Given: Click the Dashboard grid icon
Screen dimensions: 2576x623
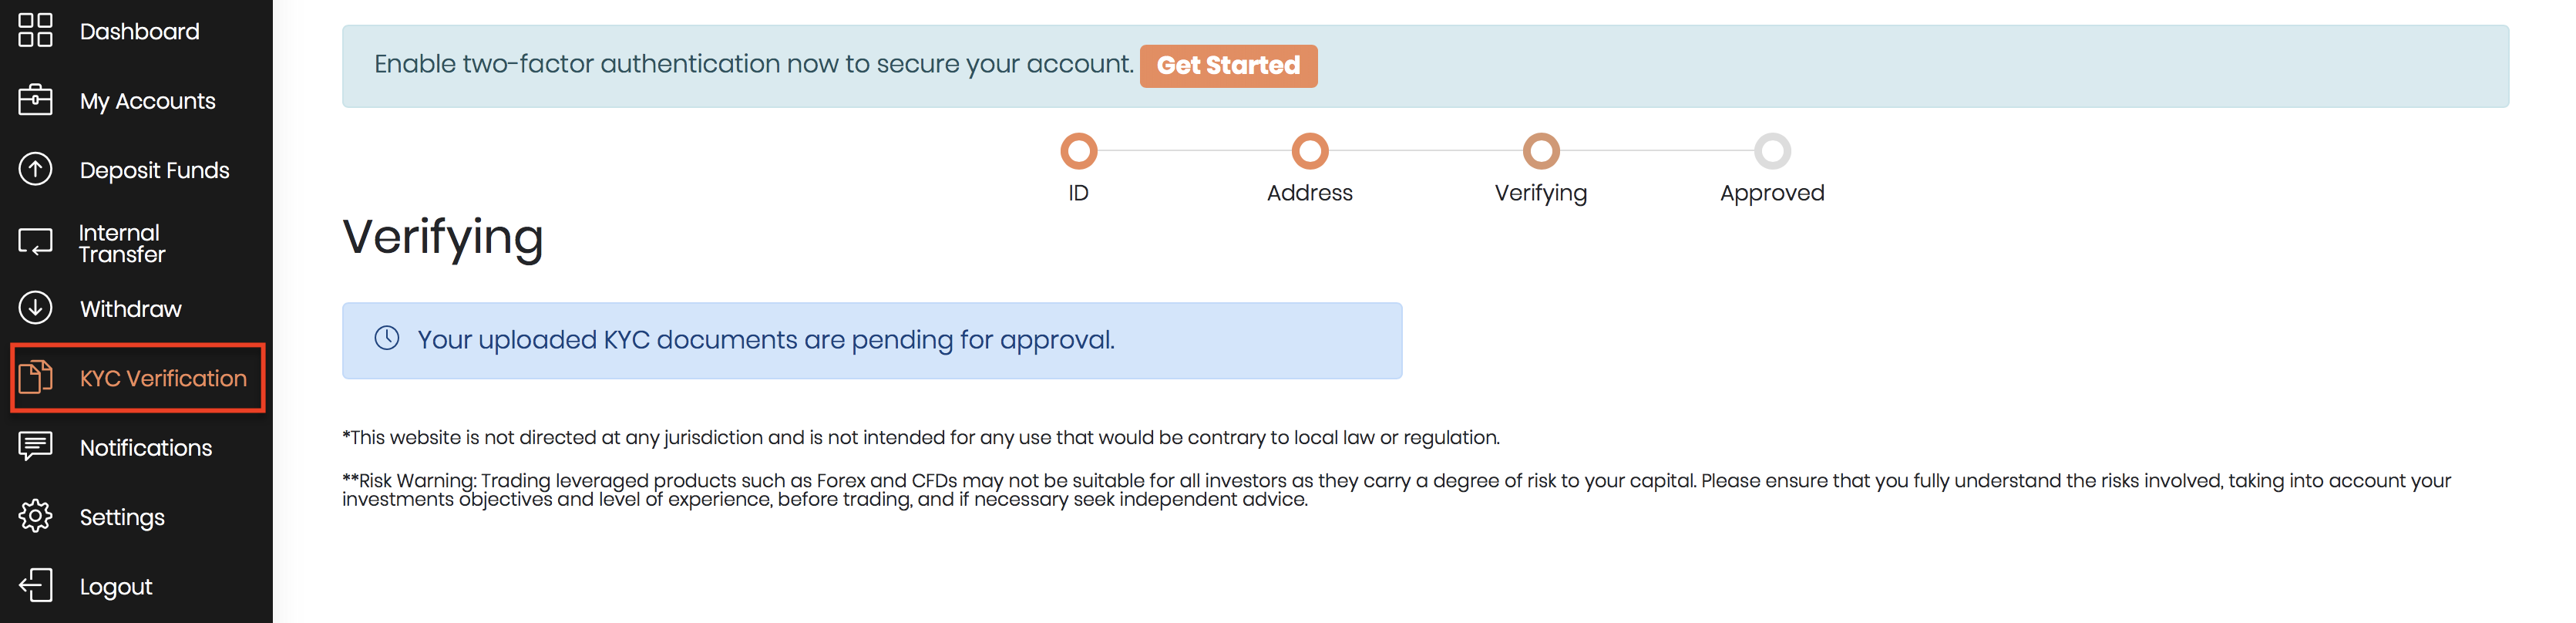Looking at the screenshot, I should (x=35, y=31).
